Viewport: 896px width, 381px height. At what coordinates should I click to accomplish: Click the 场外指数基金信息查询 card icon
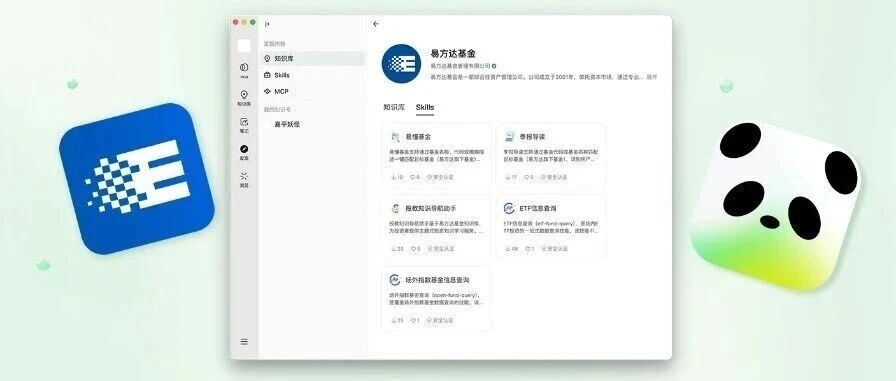click(395, 280)
